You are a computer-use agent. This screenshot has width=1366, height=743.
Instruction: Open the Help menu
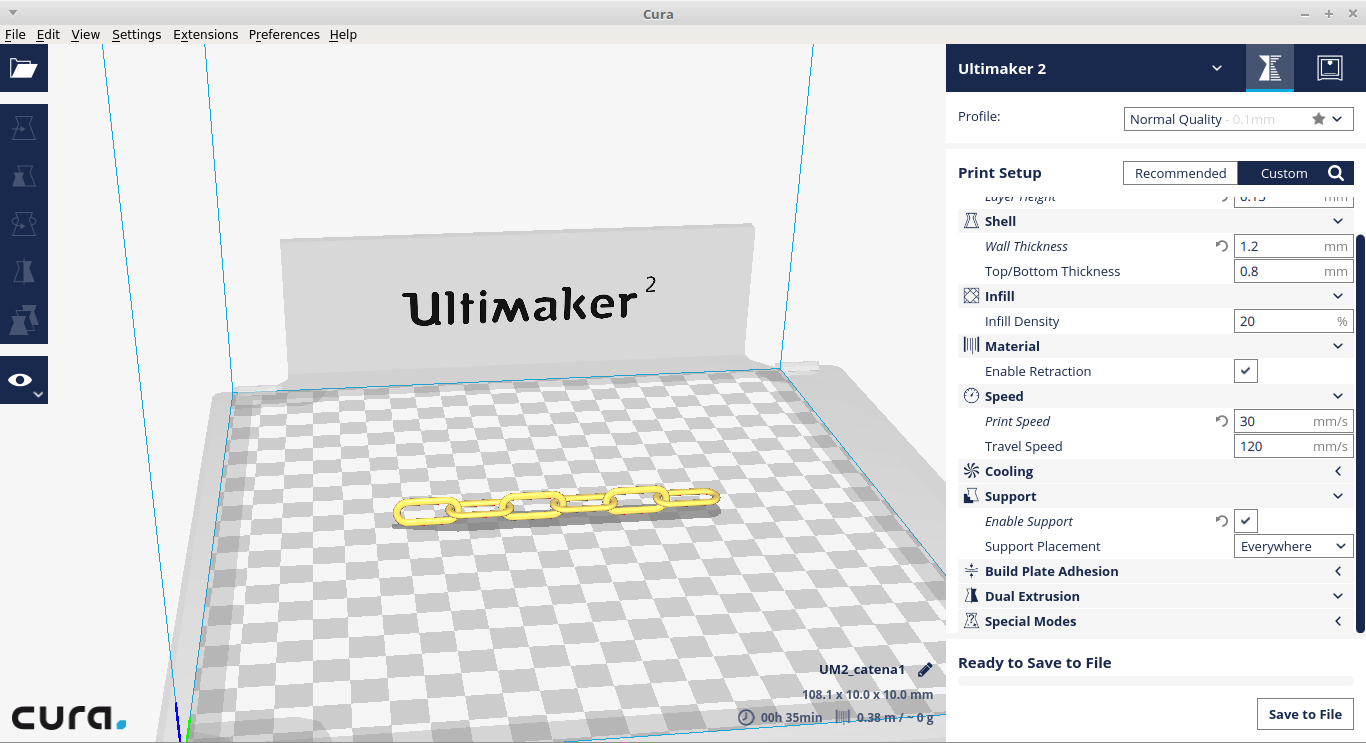(x=343, y=34)
